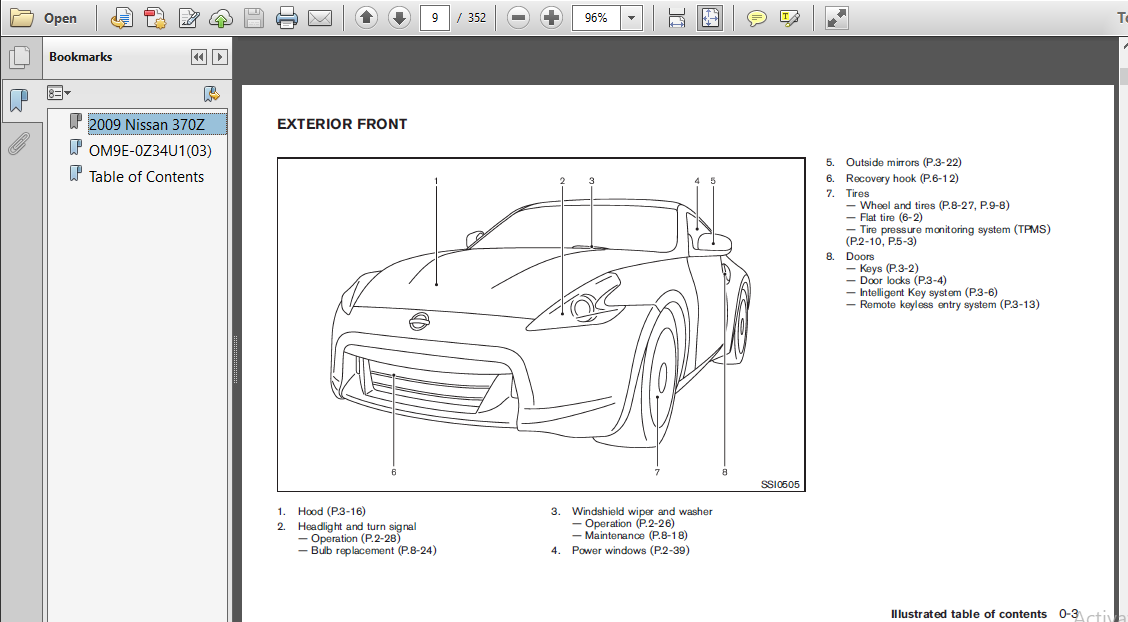Click the Open folder button
The height and width of the screenshot is (622, 1128).
(x=43, y=18)
